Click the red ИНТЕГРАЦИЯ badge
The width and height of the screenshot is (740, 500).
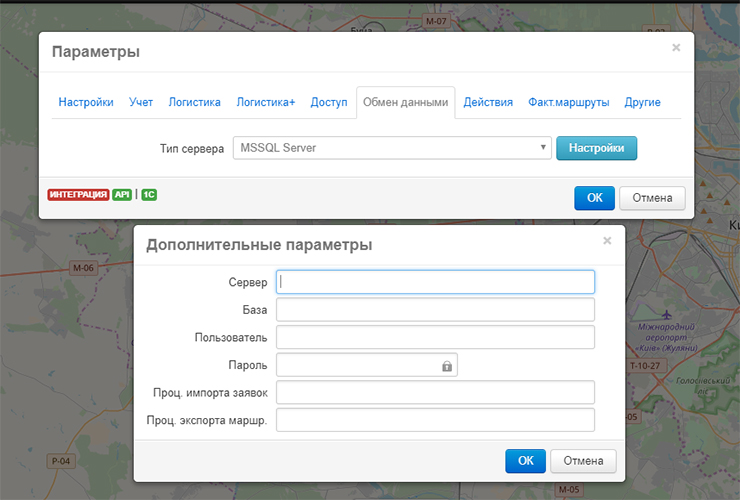click(x=78, y=195)
